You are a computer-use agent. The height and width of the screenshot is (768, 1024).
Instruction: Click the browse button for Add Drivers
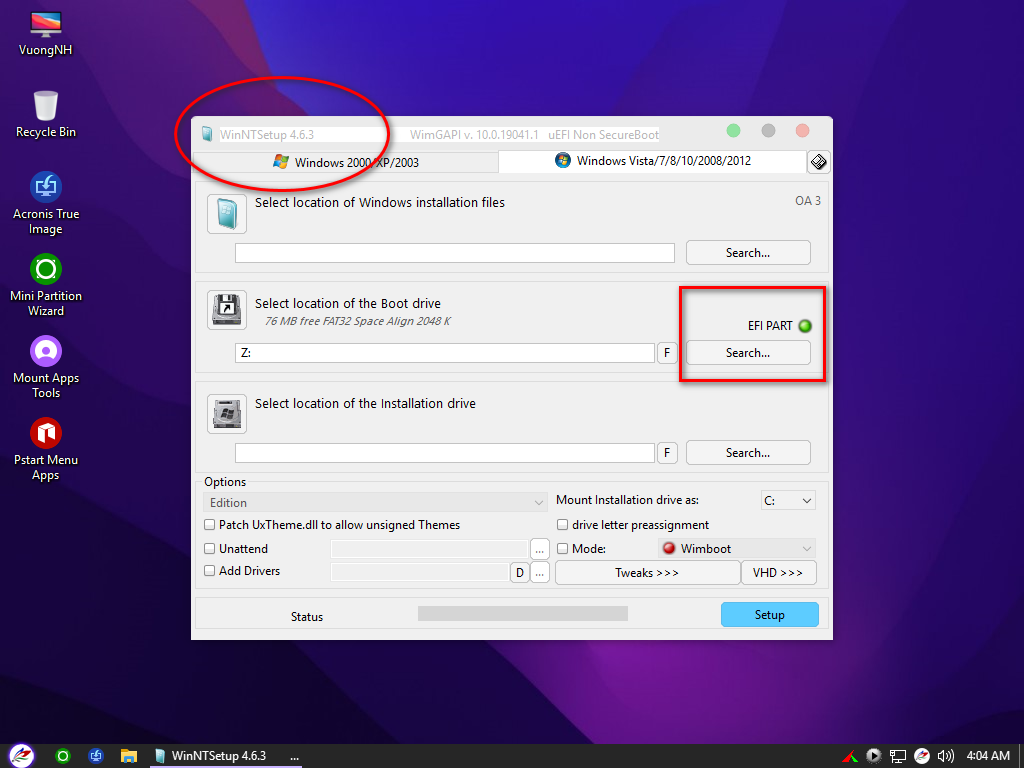point(539,573)
